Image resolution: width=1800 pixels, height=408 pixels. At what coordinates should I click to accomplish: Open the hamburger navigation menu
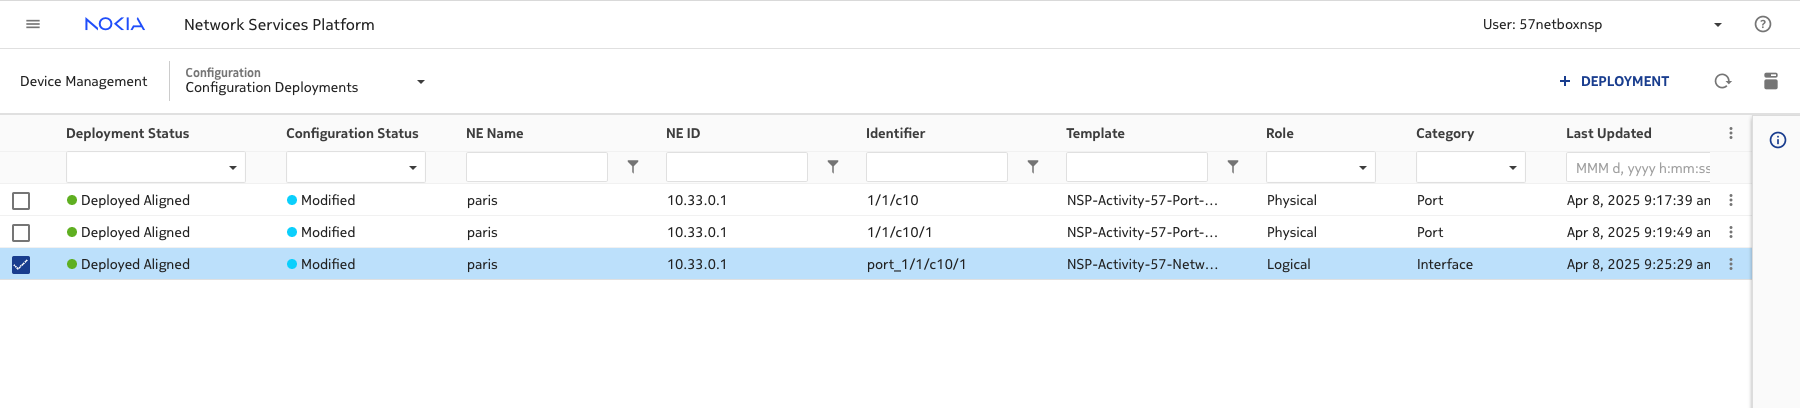point(33,24)
